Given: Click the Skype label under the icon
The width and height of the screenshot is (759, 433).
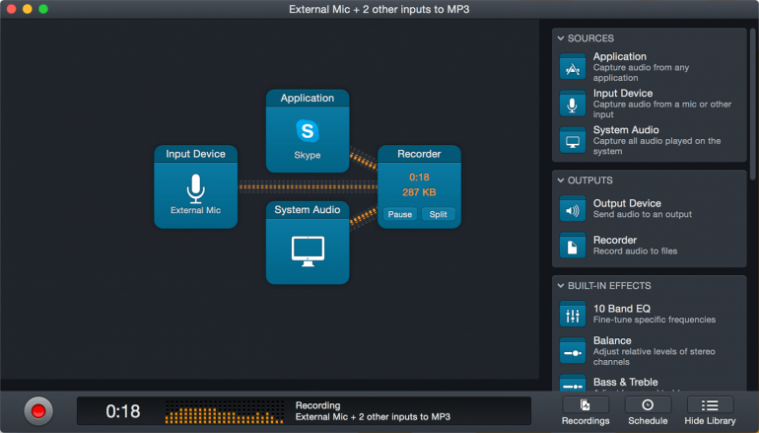Looking at the screenshot, I should (x=307, y=155).
